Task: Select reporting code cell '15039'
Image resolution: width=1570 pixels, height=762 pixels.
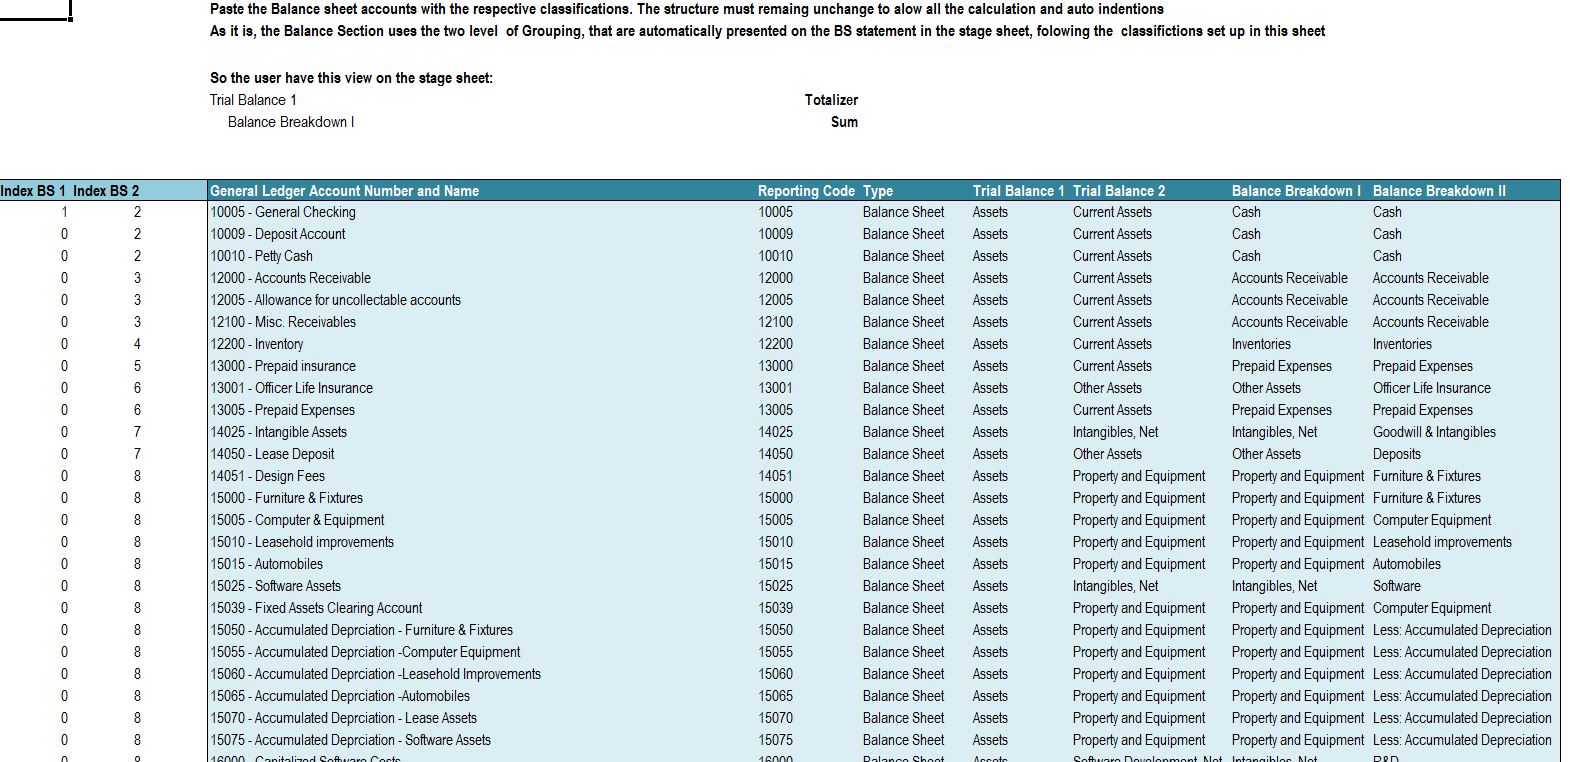Action: click(775, 608)
